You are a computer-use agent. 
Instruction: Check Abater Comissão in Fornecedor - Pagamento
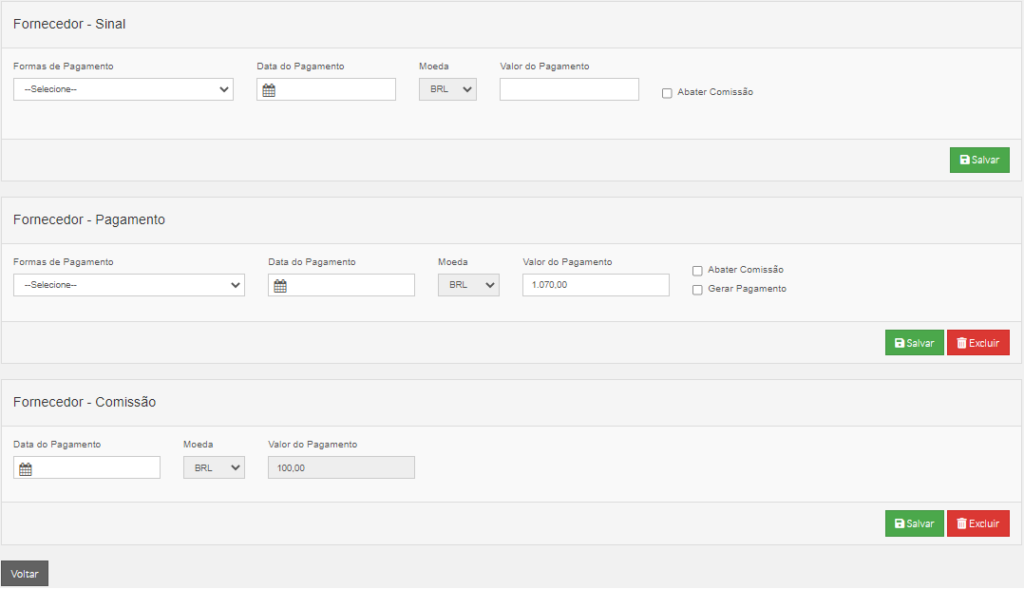click(697, 271)
